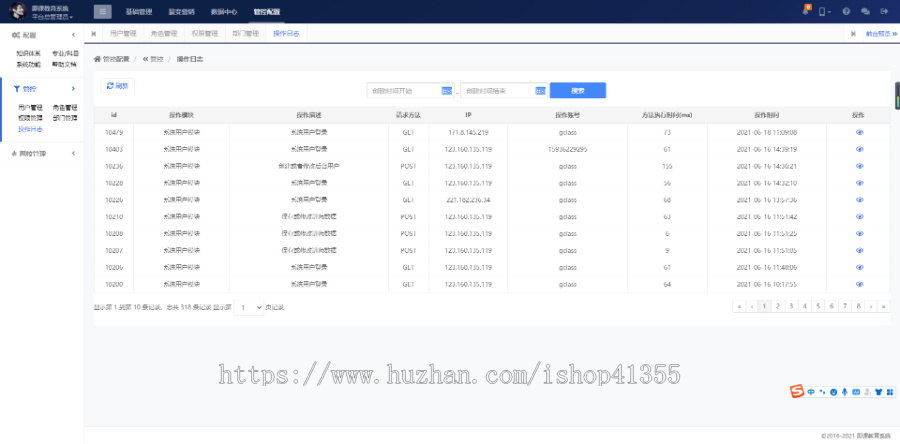Open 操作日志 in the sidebar
The width and height of the screenshot is (900, 444).
coord(30,129)
